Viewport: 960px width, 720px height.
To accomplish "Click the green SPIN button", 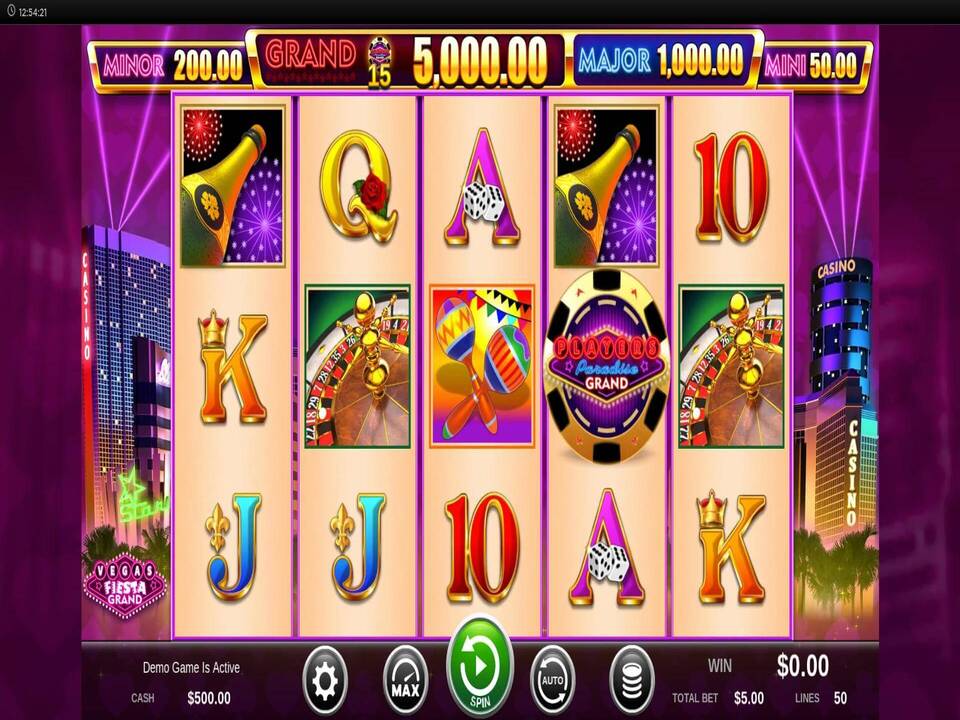I will pyautogui.click(x=480, y=668).
